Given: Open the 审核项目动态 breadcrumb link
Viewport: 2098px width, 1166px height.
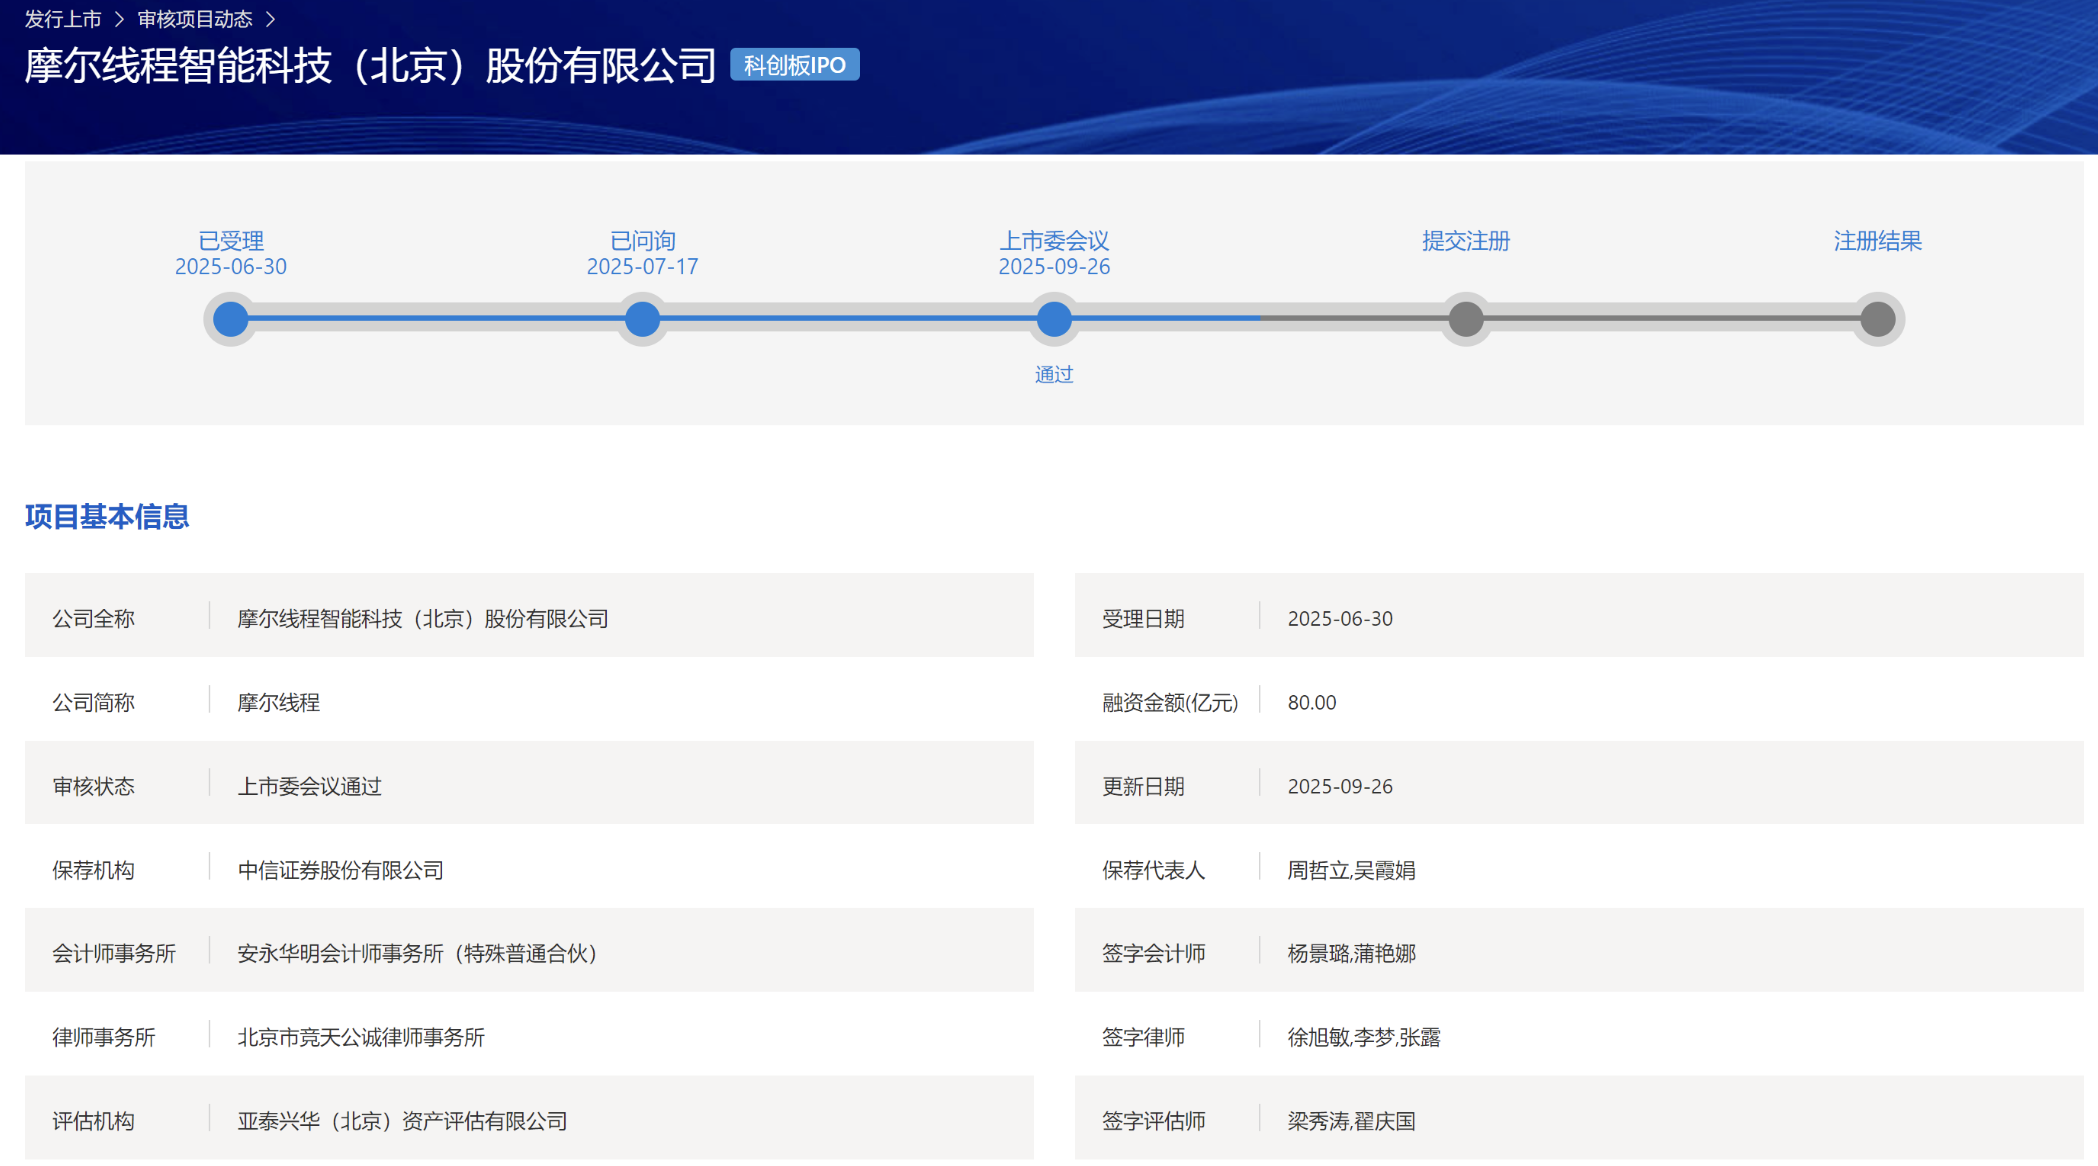Looking at the screenshot, I should point(195,19).
